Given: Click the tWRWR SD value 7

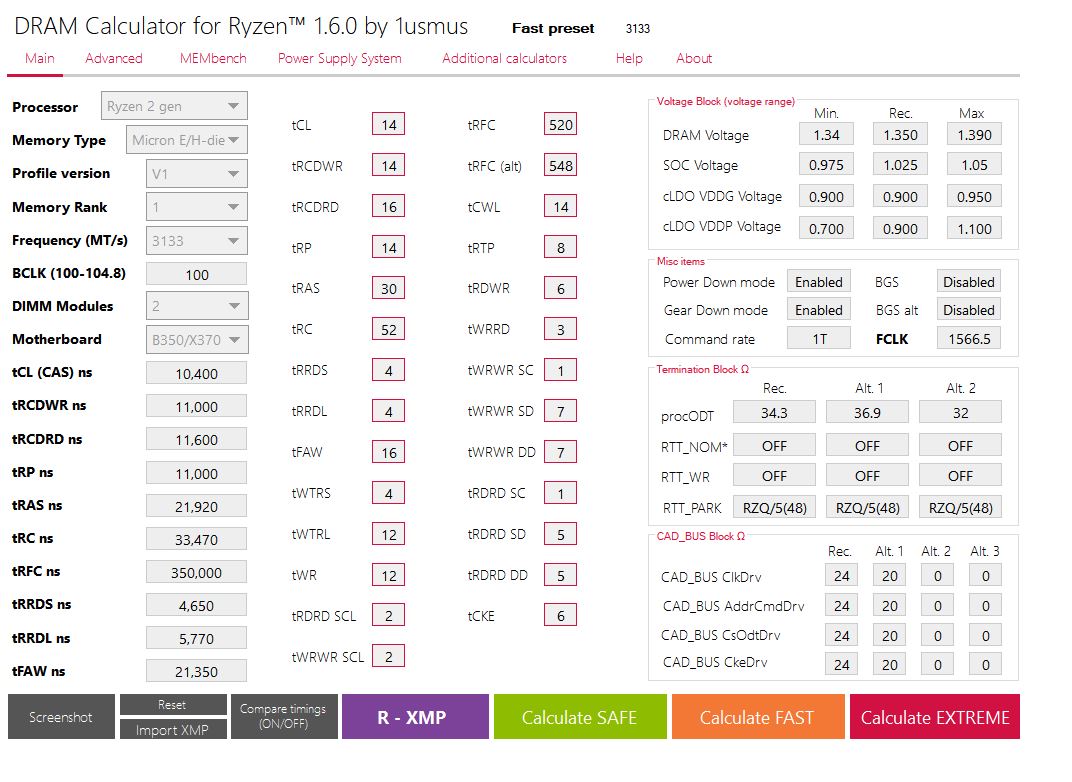Looking at the screenshot, I should pos(561,411).
